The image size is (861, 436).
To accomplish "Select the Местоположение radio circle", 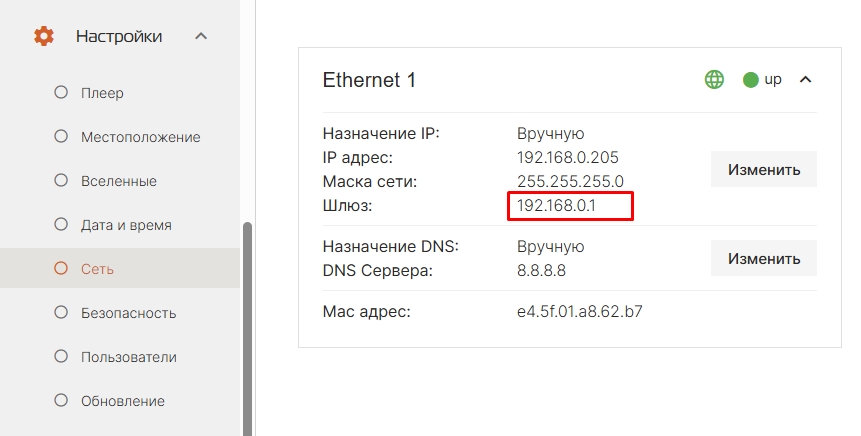I will click(60, 137).
